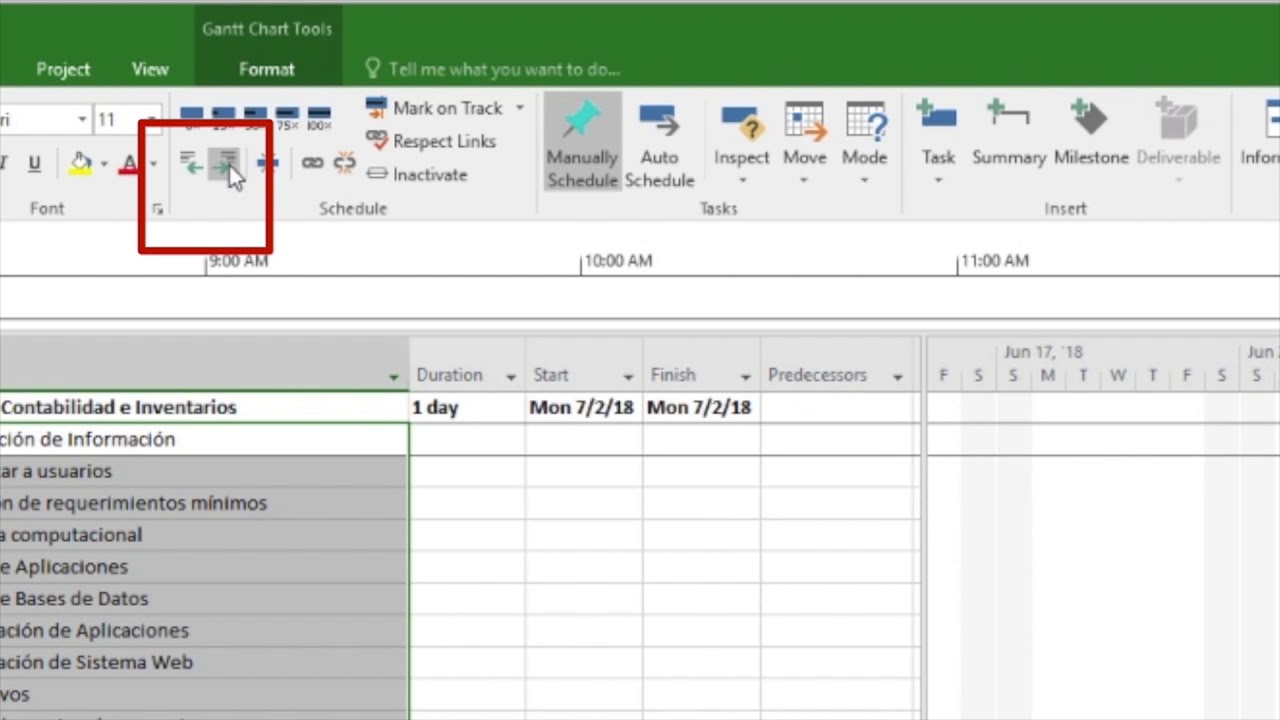Mark task 100% complete

[319, 118]
